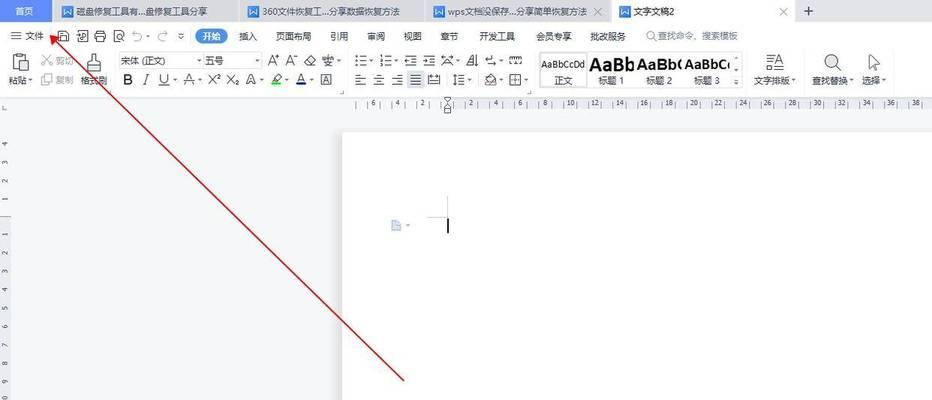Apply the green highlight color

(276, 80)
